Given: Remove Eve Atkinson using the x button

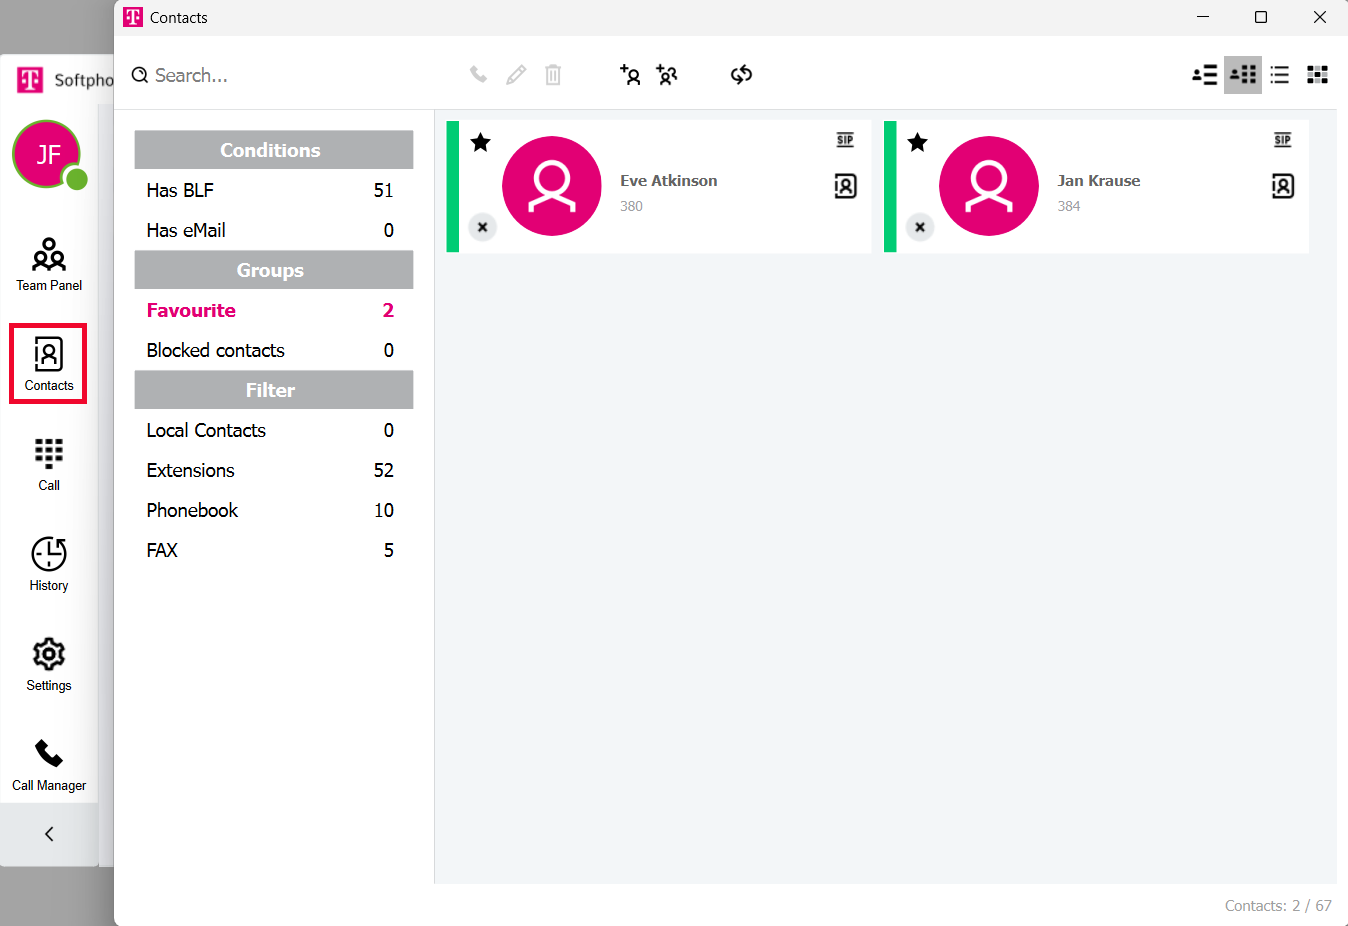Looking at the screenshot, I should (483, 227).
